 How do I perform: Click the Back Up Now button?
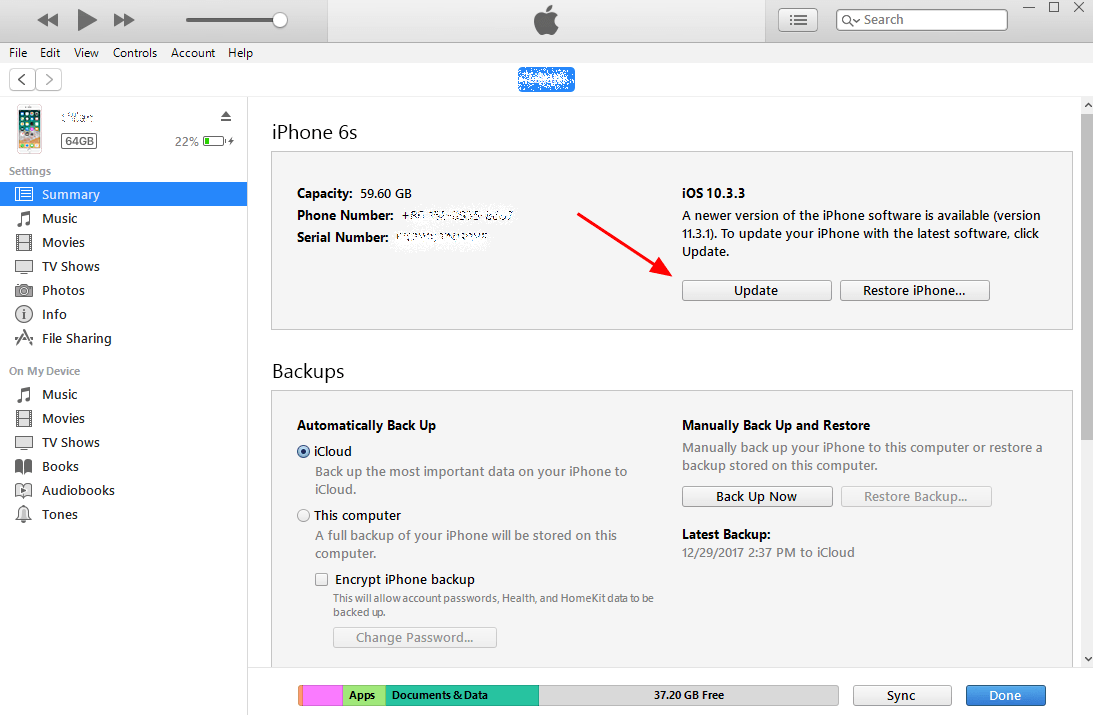coord(757,497)
